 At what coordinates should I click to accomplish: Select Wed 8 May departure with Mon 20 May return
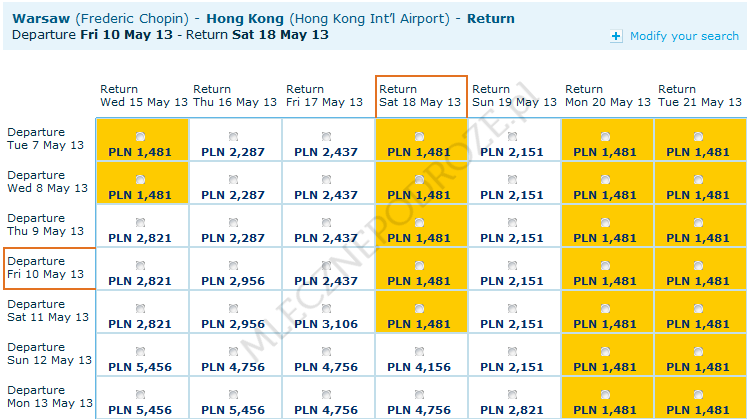coord(606,179)
